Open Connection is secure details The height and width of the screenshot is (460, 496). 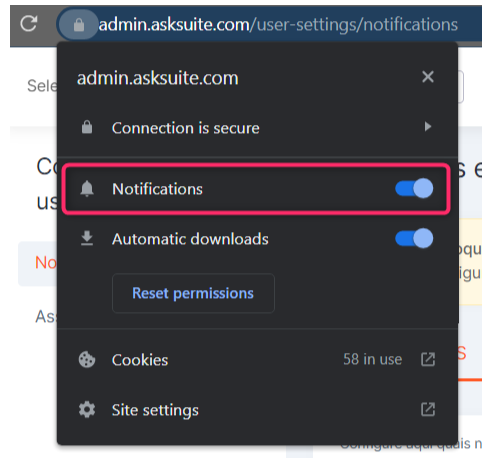(257, 127)
